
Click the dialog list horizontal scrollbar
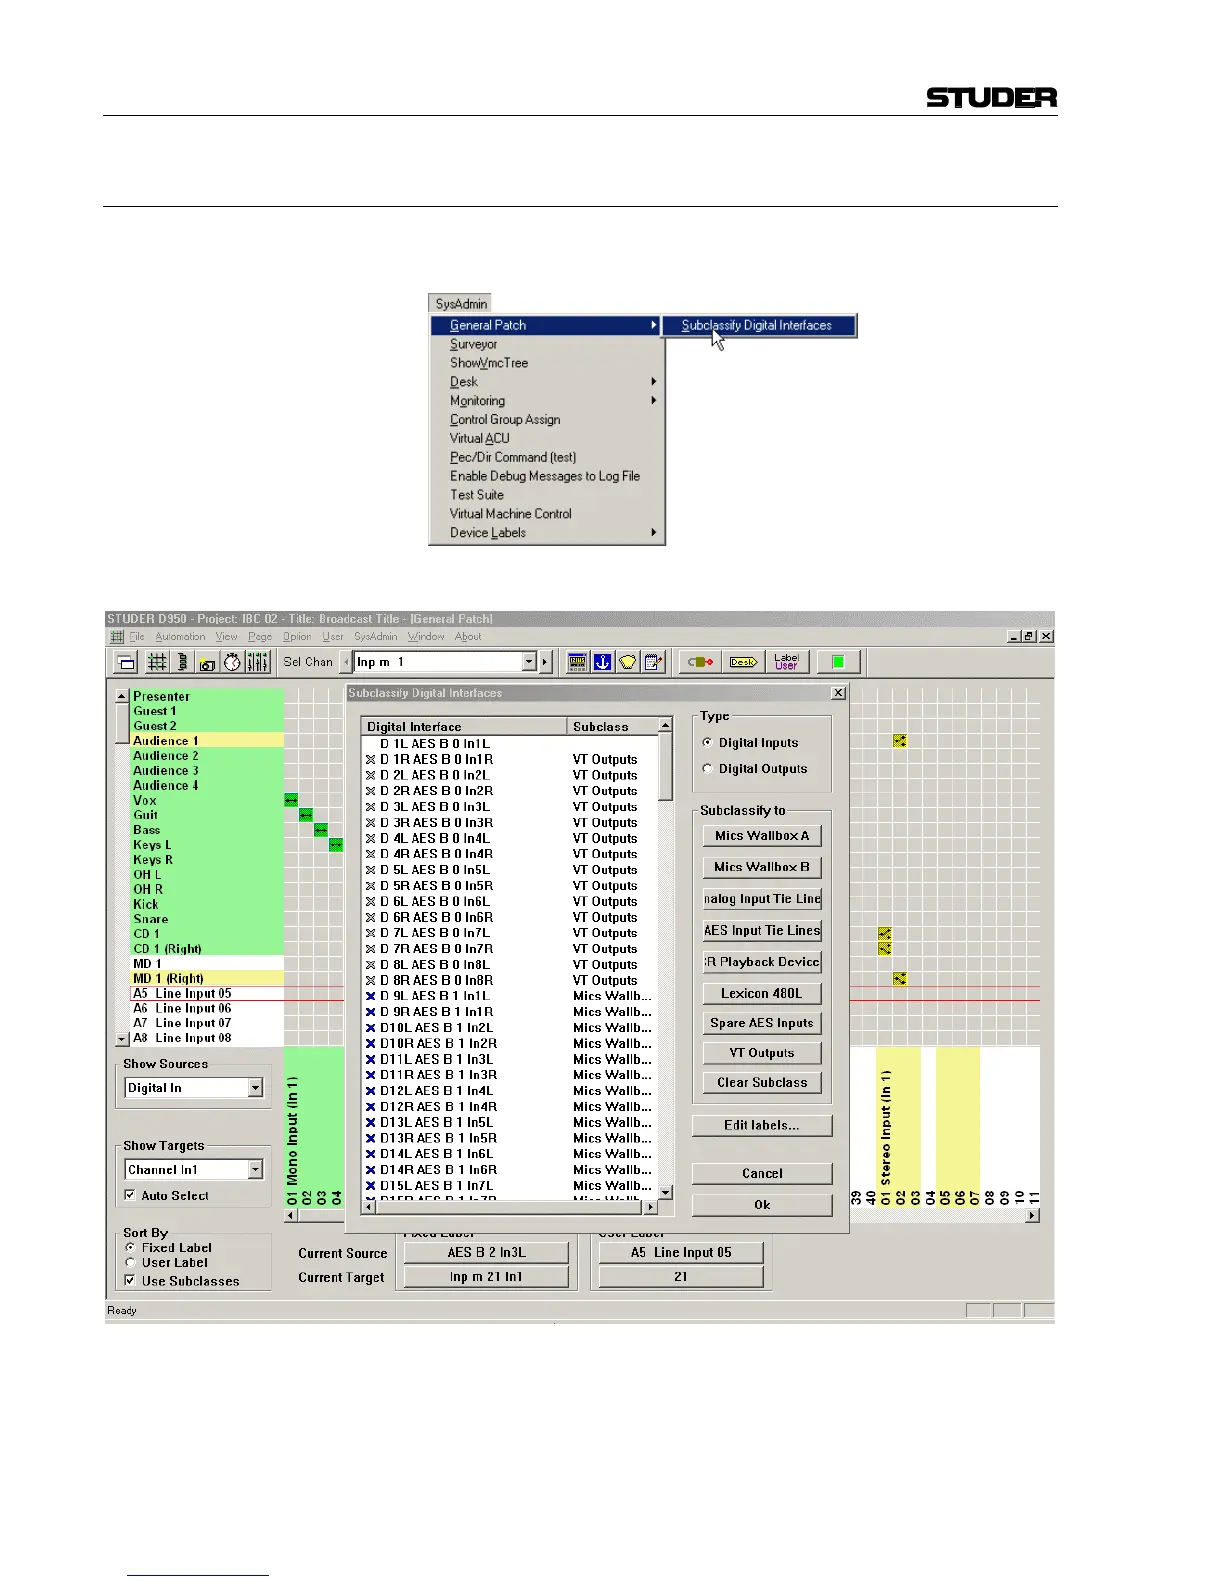click(x=510, y=1208)
